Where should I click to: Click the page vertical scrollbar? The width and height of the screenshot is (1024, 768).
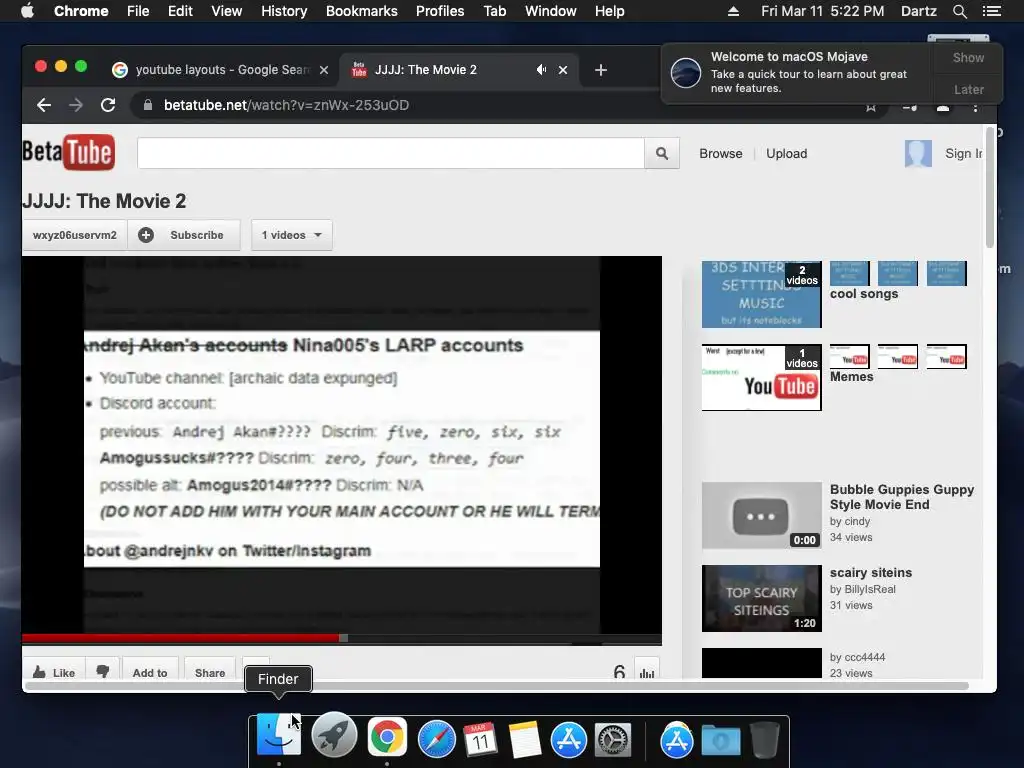pyautogui.click(x=990, y=187)
